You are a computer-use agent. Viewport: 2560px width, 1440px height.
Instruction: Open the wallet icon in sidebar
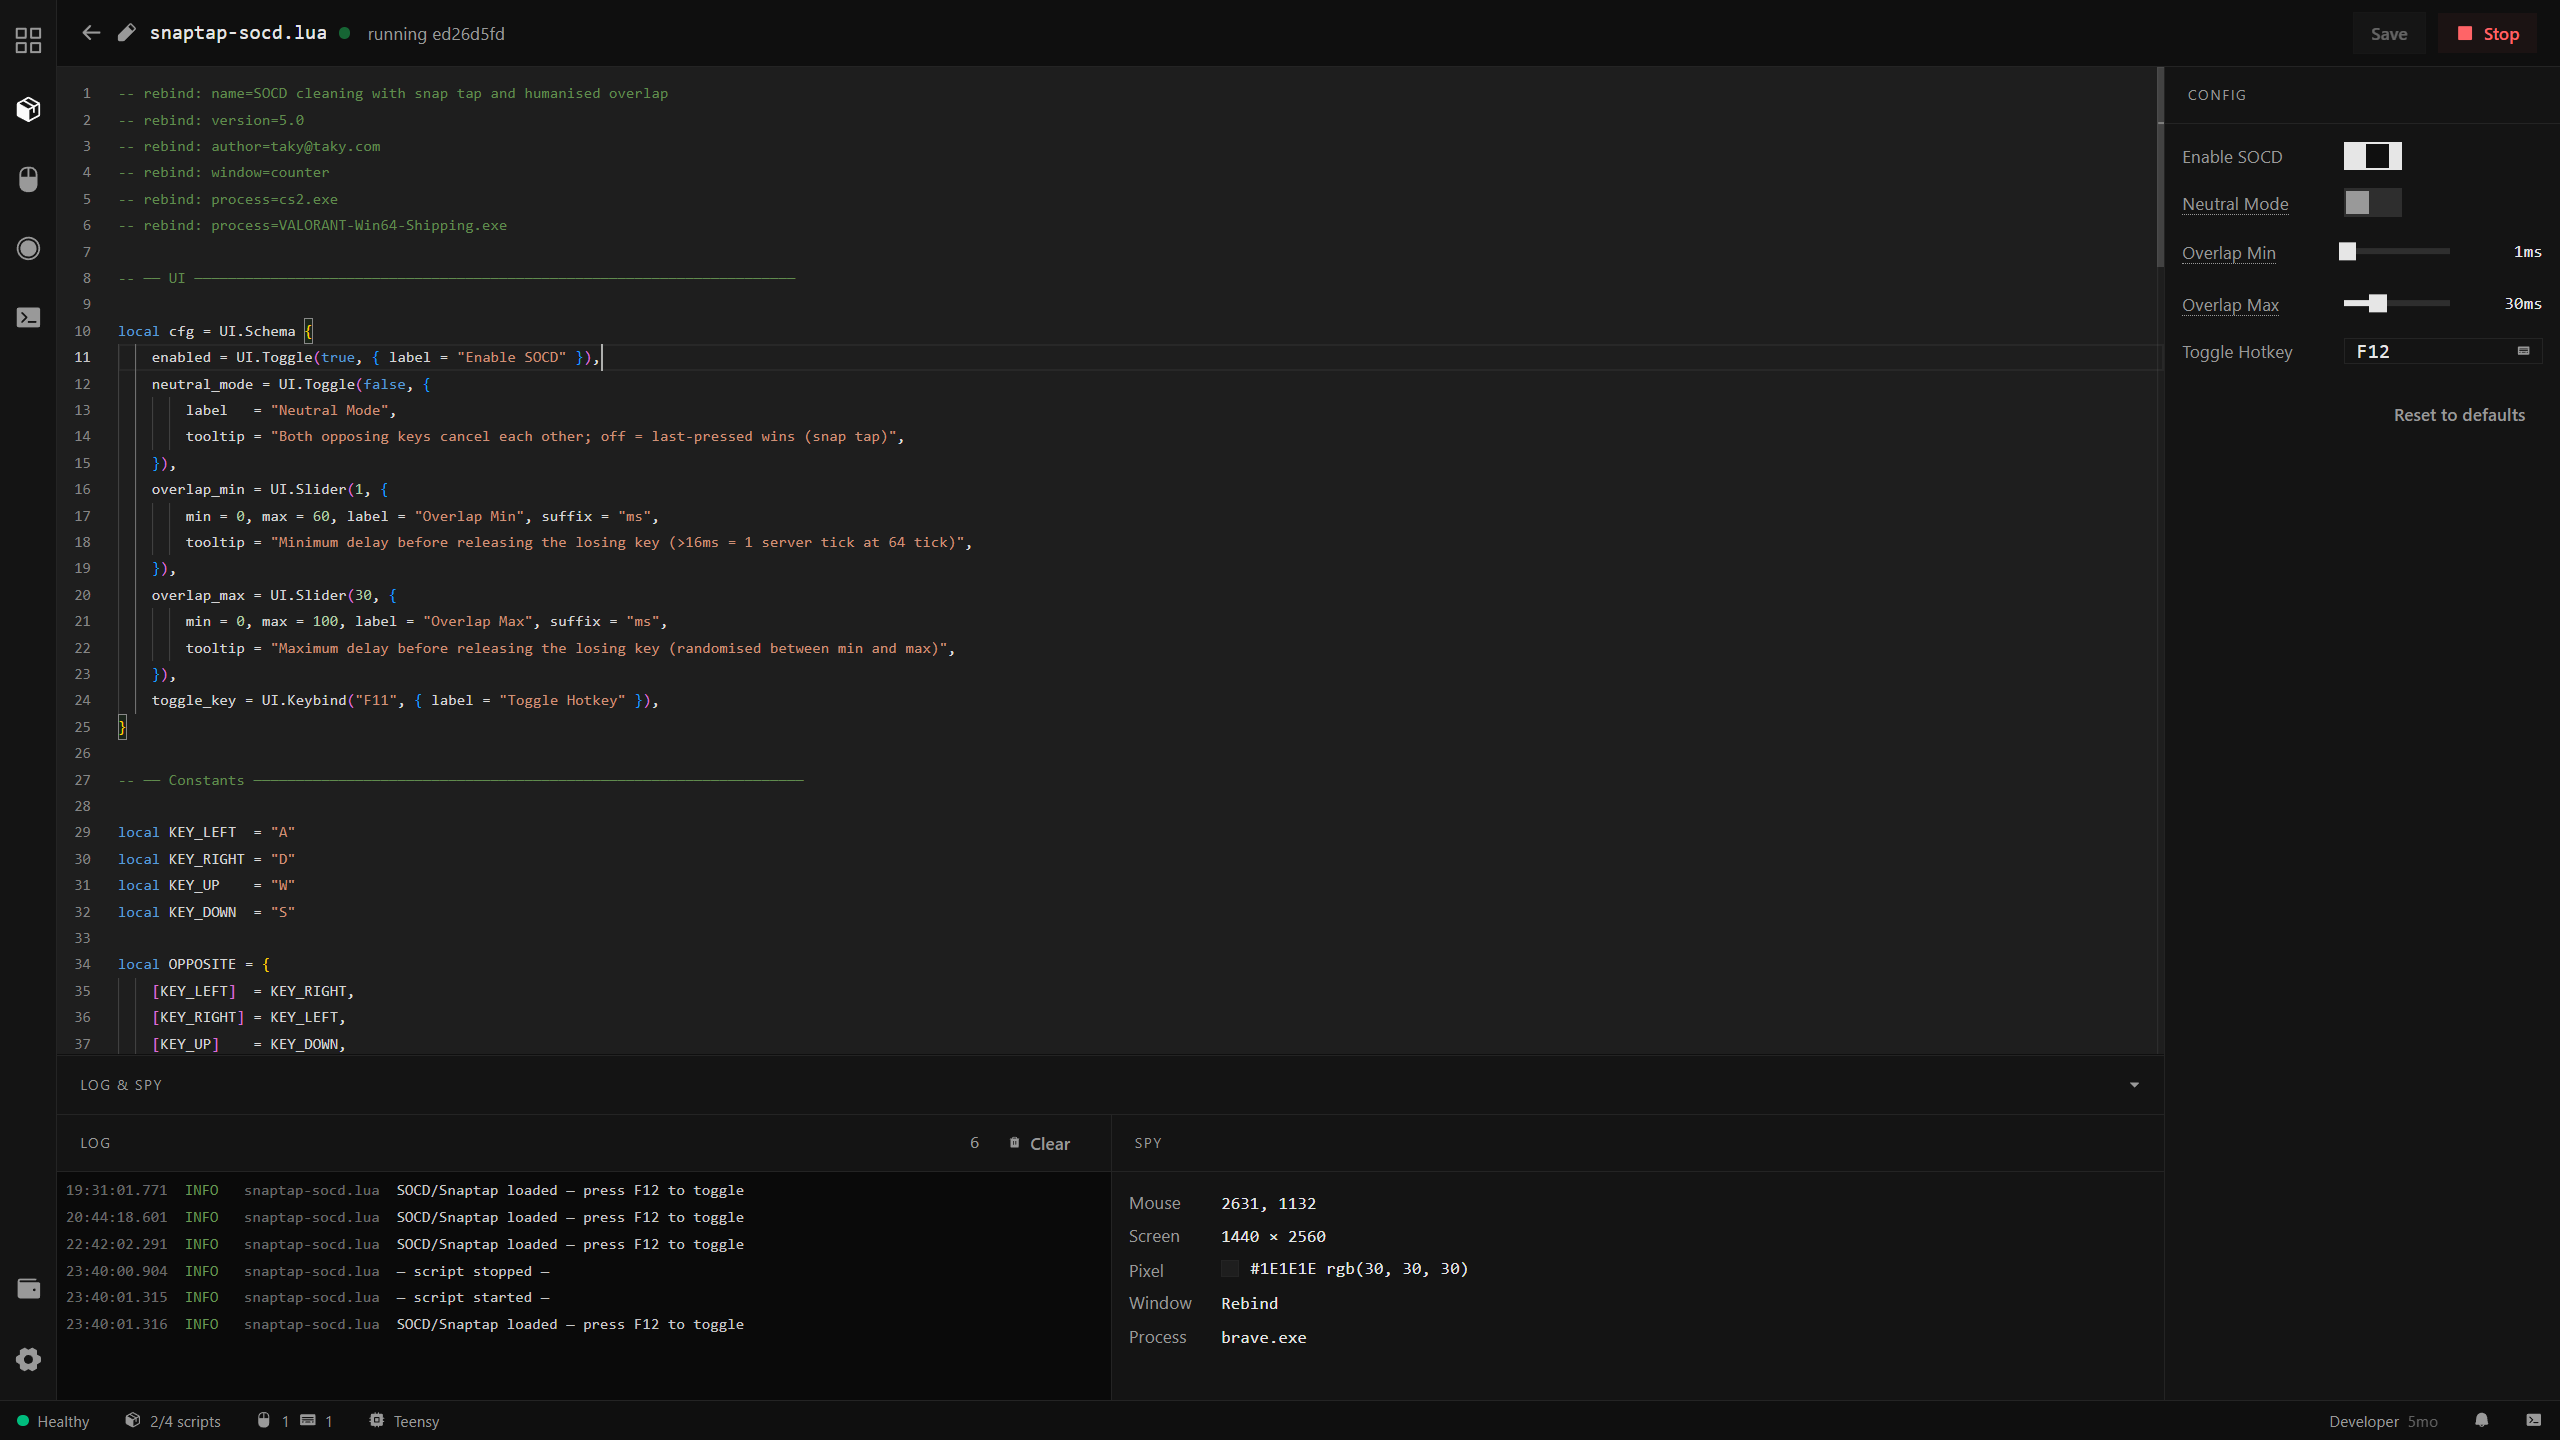pos(28,1288)
